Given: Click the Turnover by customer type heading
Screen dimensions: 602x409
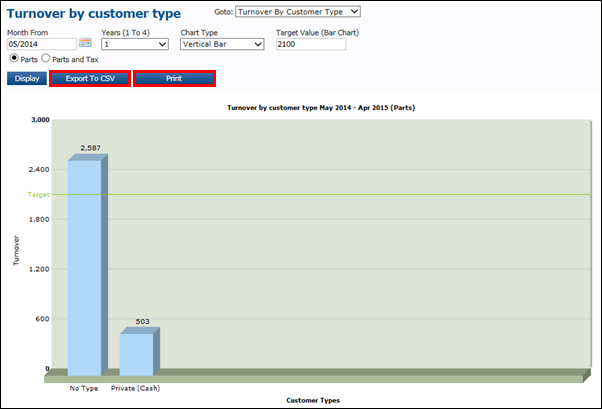Looking at the screenshot, I should [x=94, y=13].
